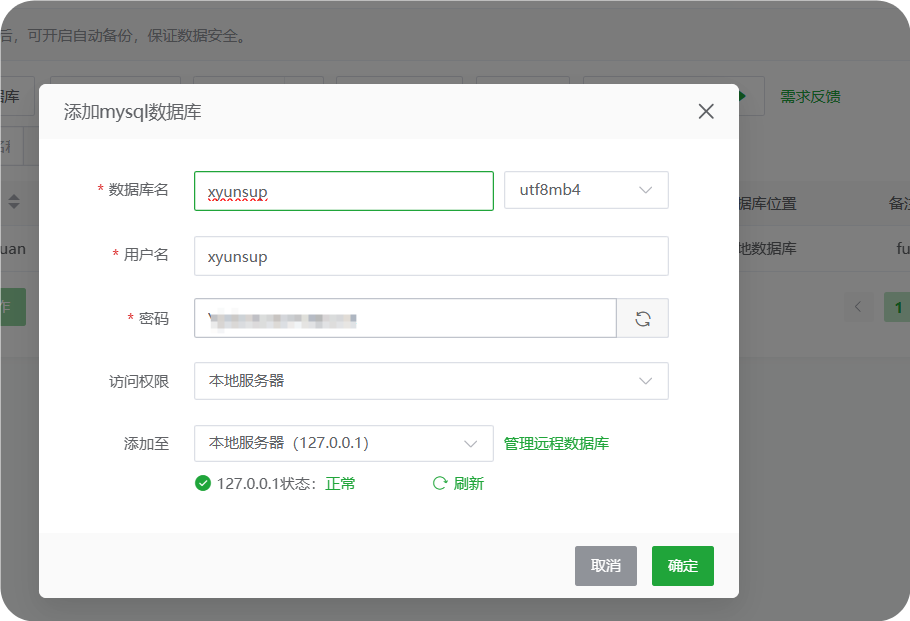Click the previous-page chevron in the pagination
The image size is (910, 621).
(x=856, y=307)
